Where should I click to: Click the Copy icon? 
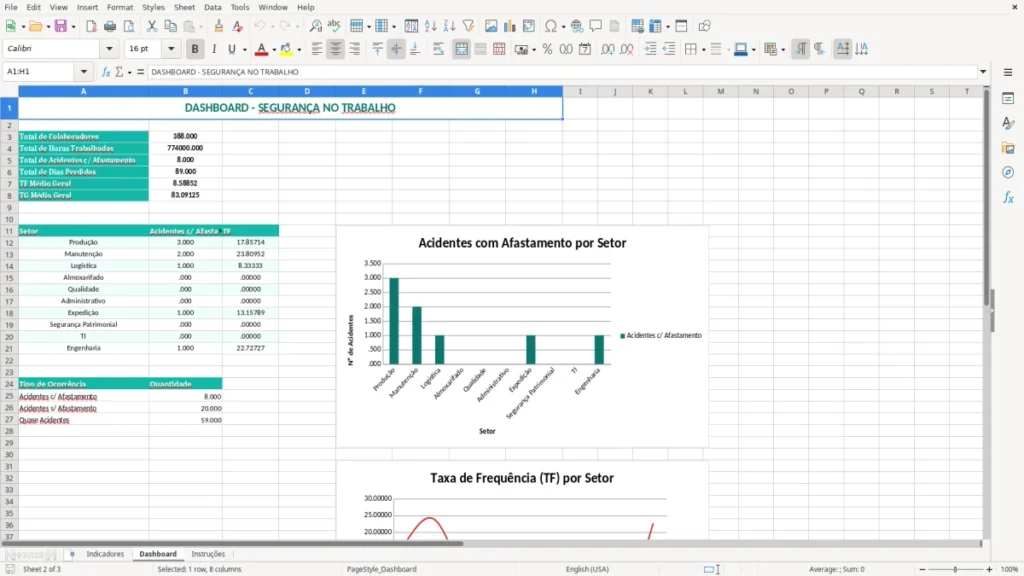pos(170,26)
